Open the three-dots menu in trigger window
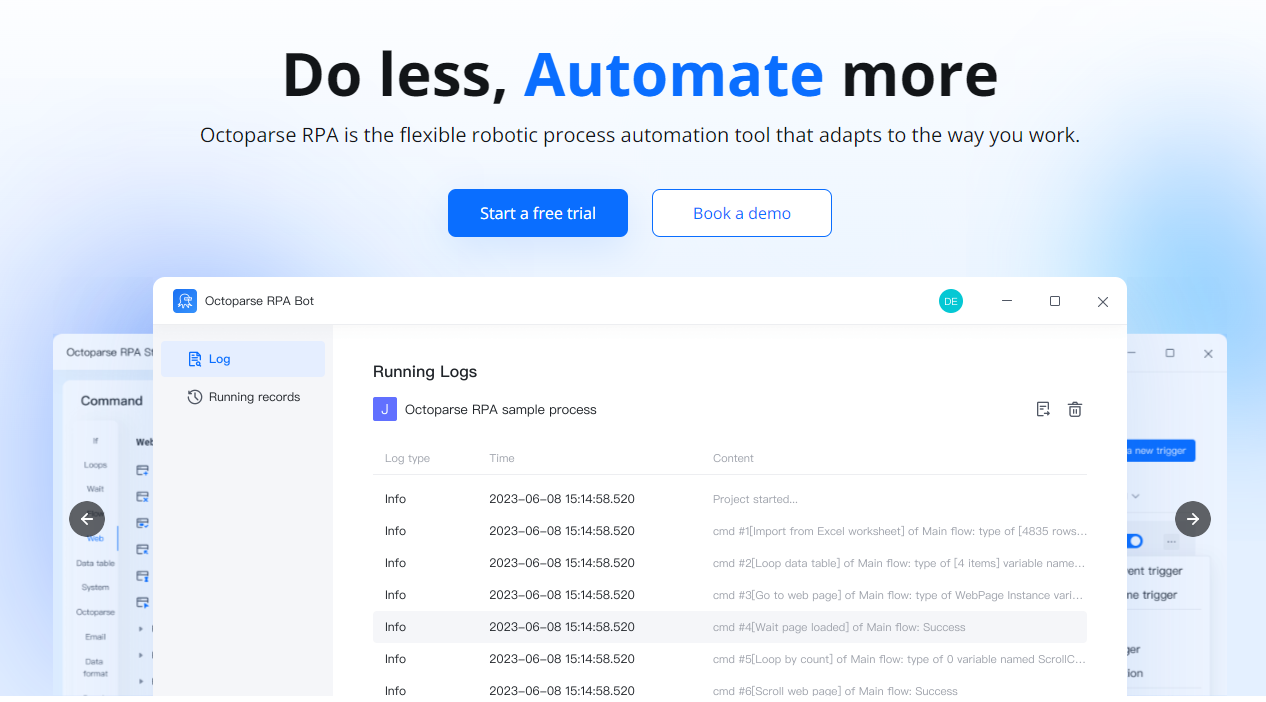This screenshot has width=1266, height=702. coord(1171,542)
